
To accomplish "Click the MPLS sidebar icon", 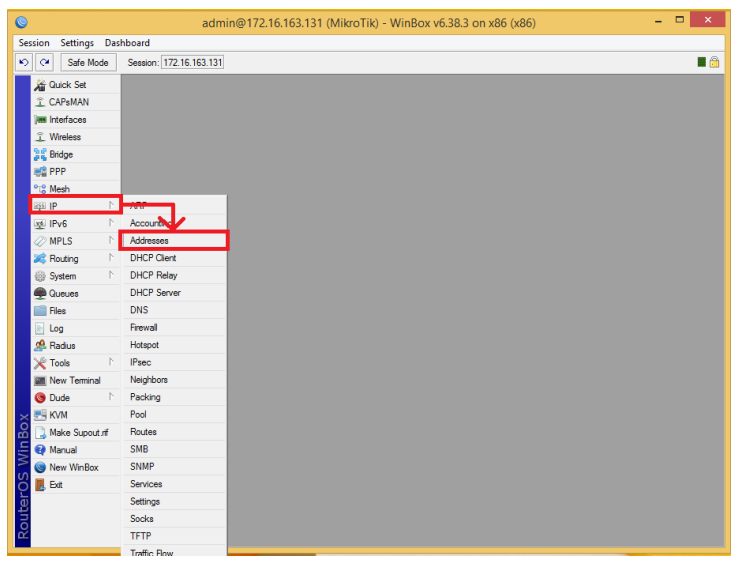I will [x=40, y=241].
